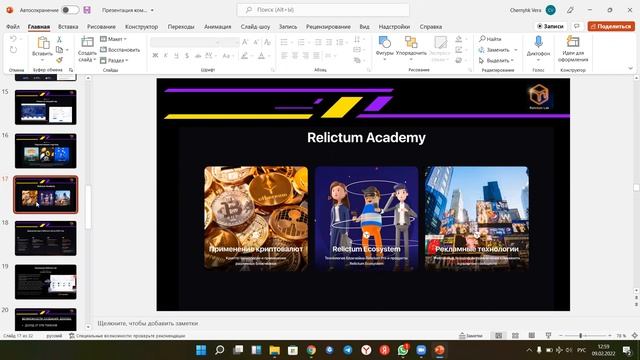This screenshot has height=360, width=640.
Task: Select slide 18 thumbnail
Action: tap(46, 238)
